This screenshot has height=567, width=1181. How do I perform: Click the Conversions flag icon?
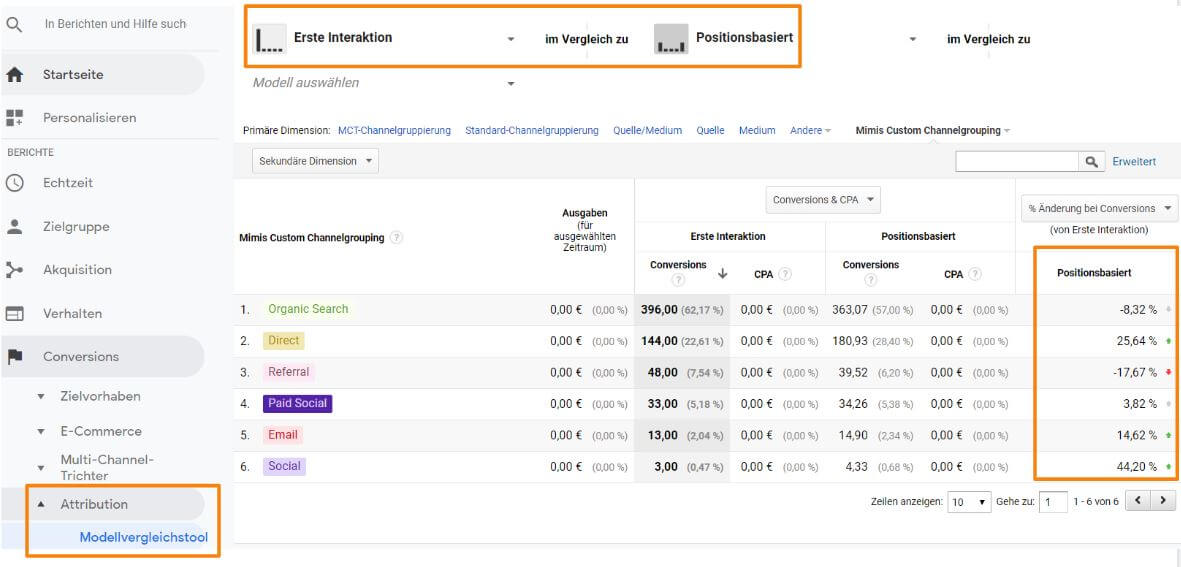pyautogui.click(x=14, y=357)
